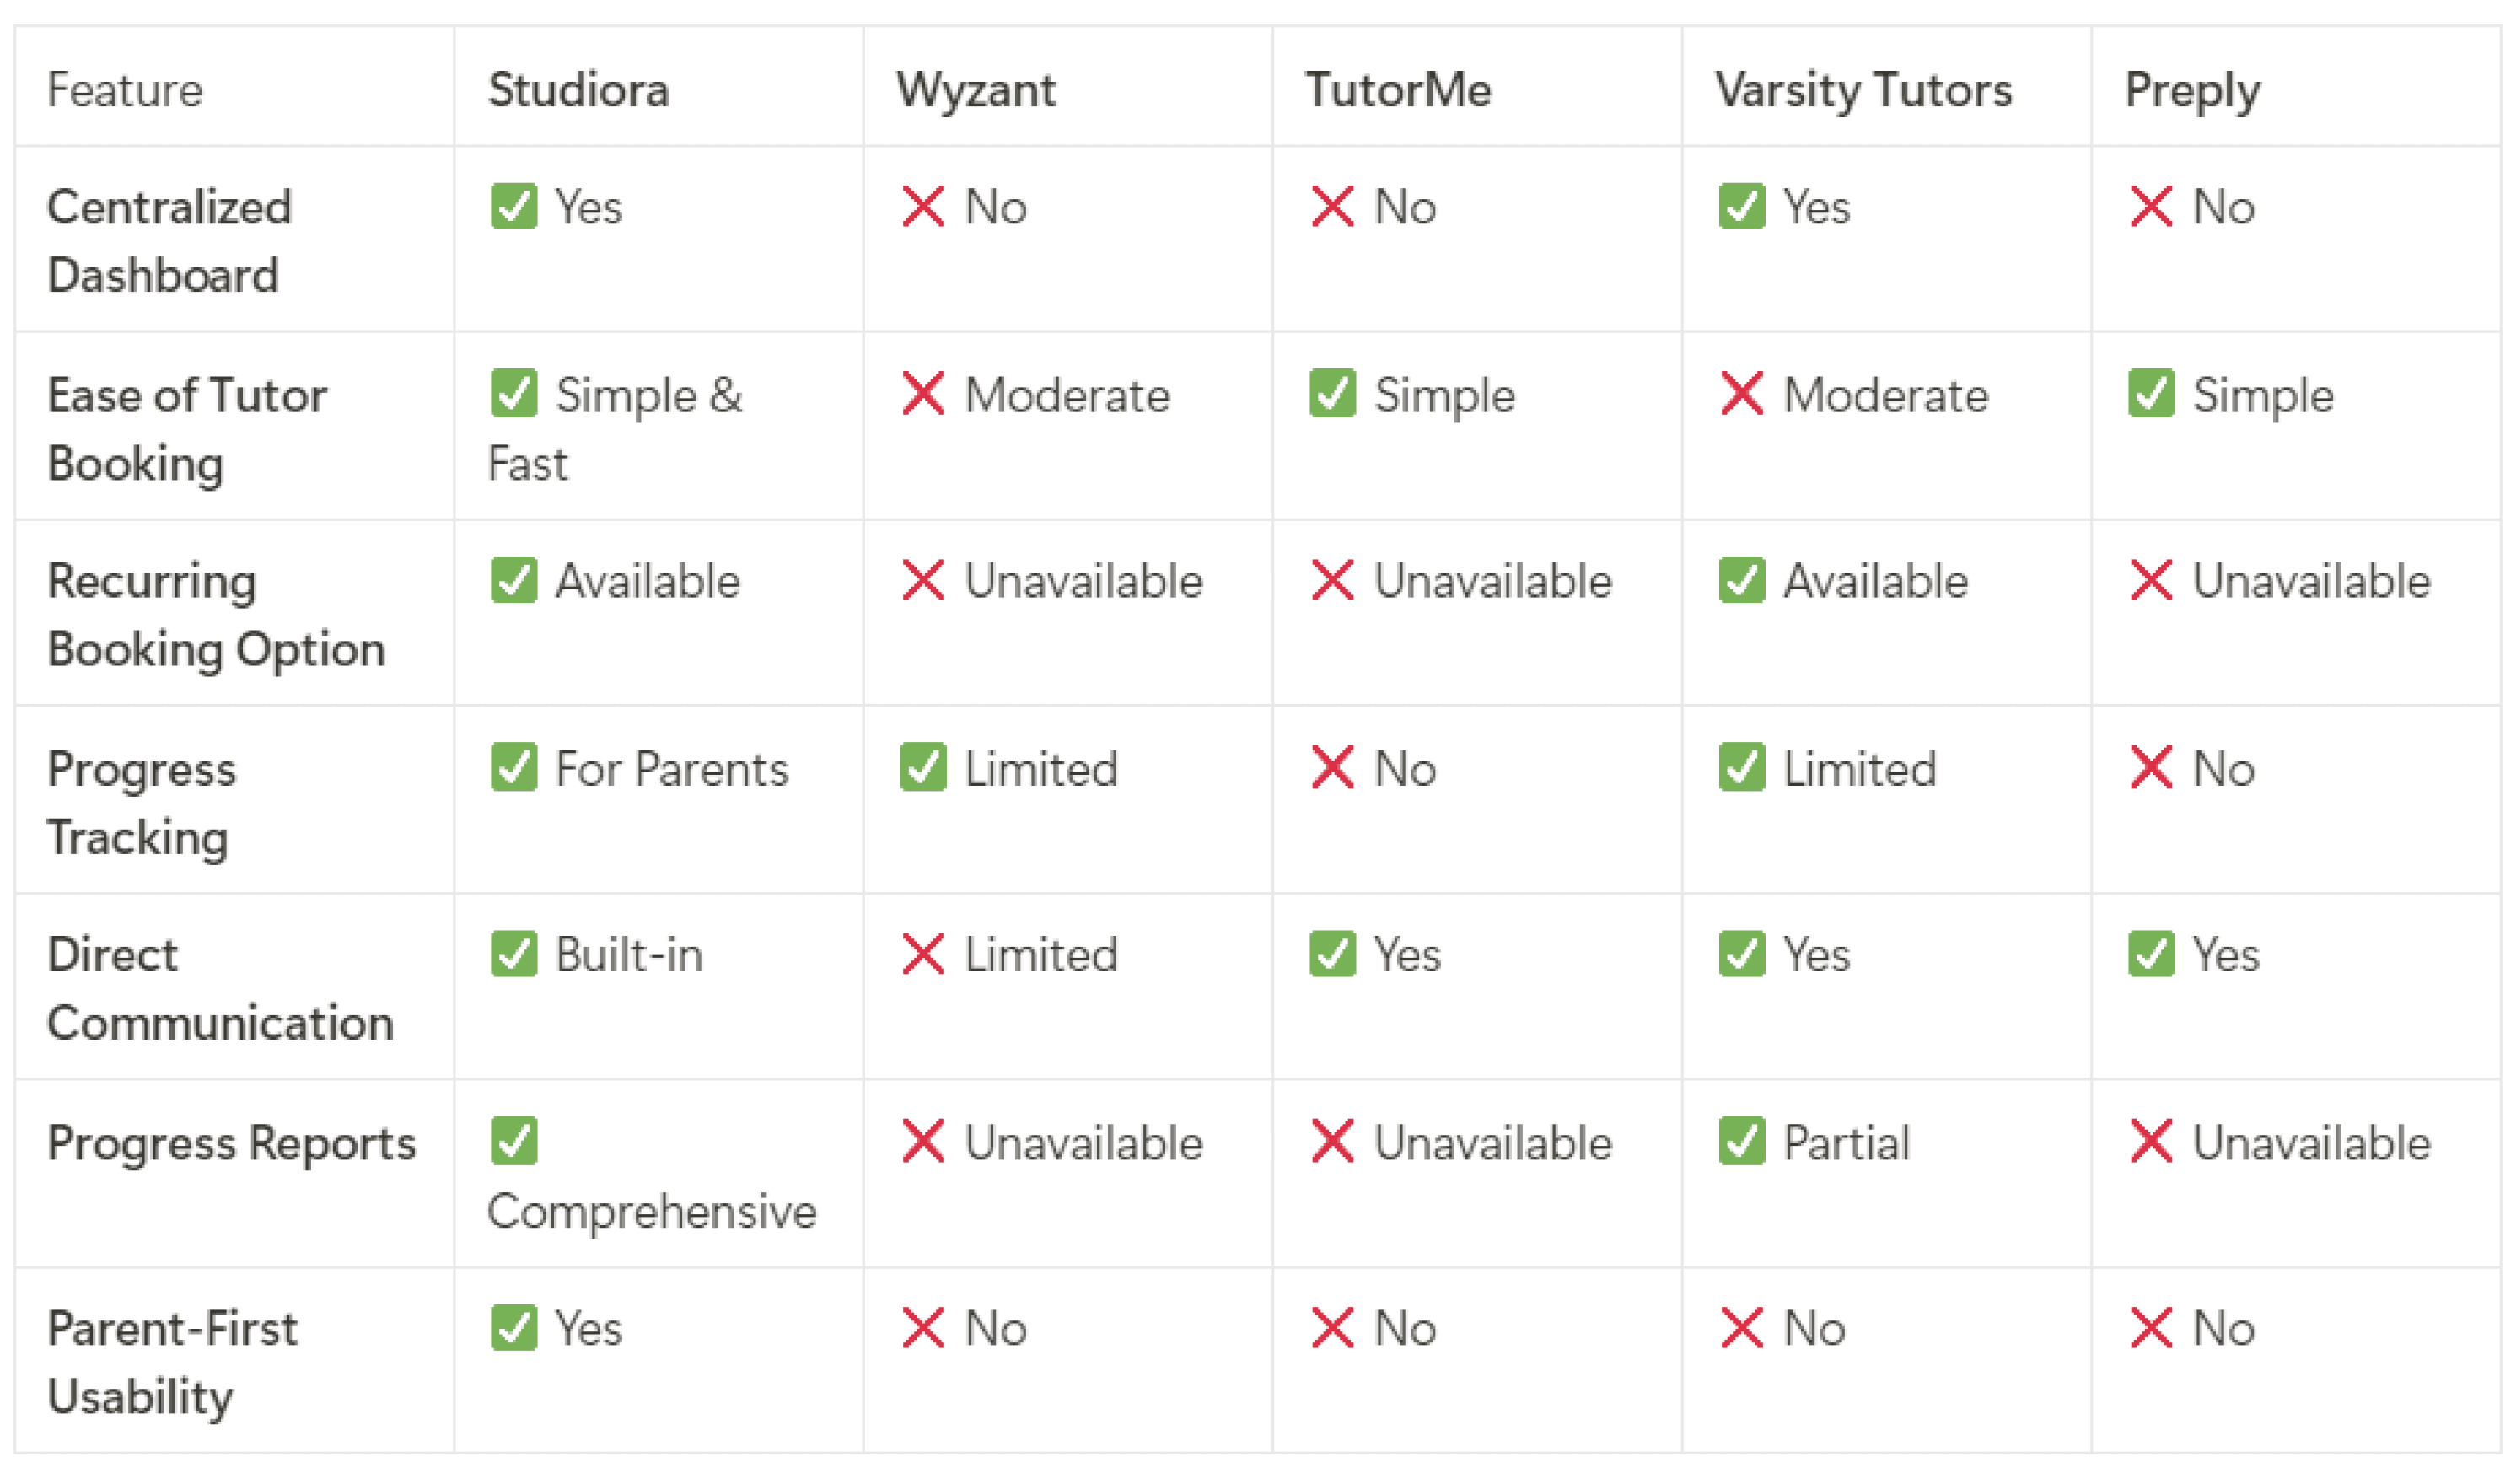Click the Direct Communication row label
Viewport: 2516px width, 1484px height.
[x=220, y=988]
